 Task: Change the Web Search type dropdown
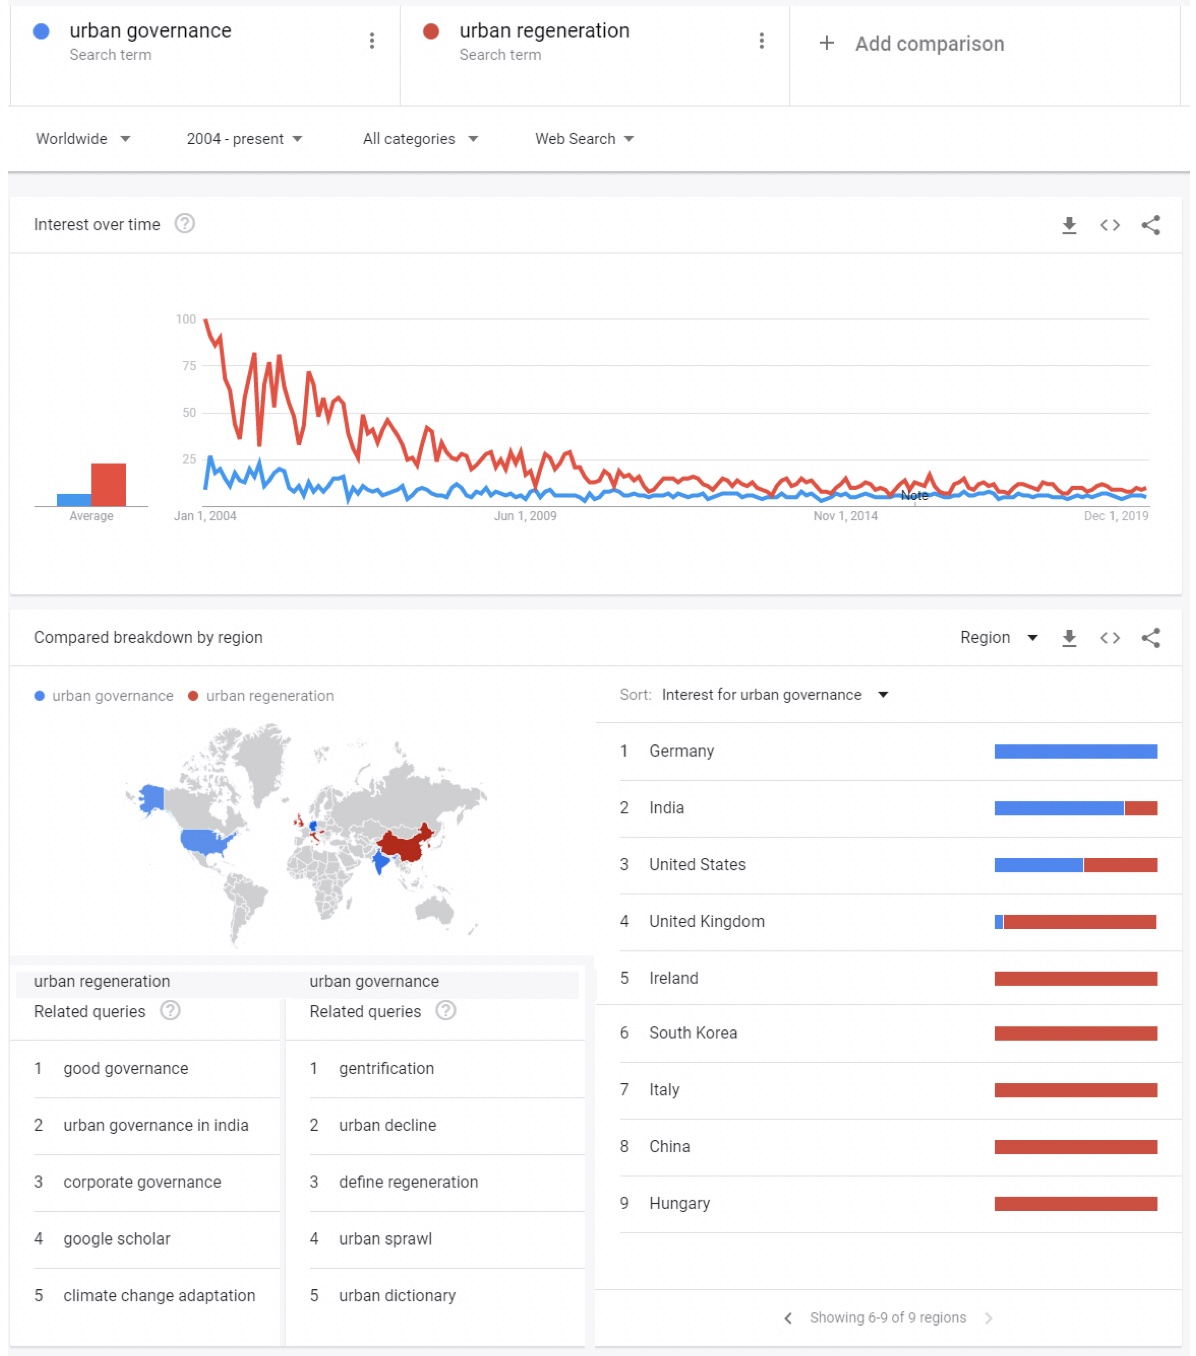pos(584,139)
